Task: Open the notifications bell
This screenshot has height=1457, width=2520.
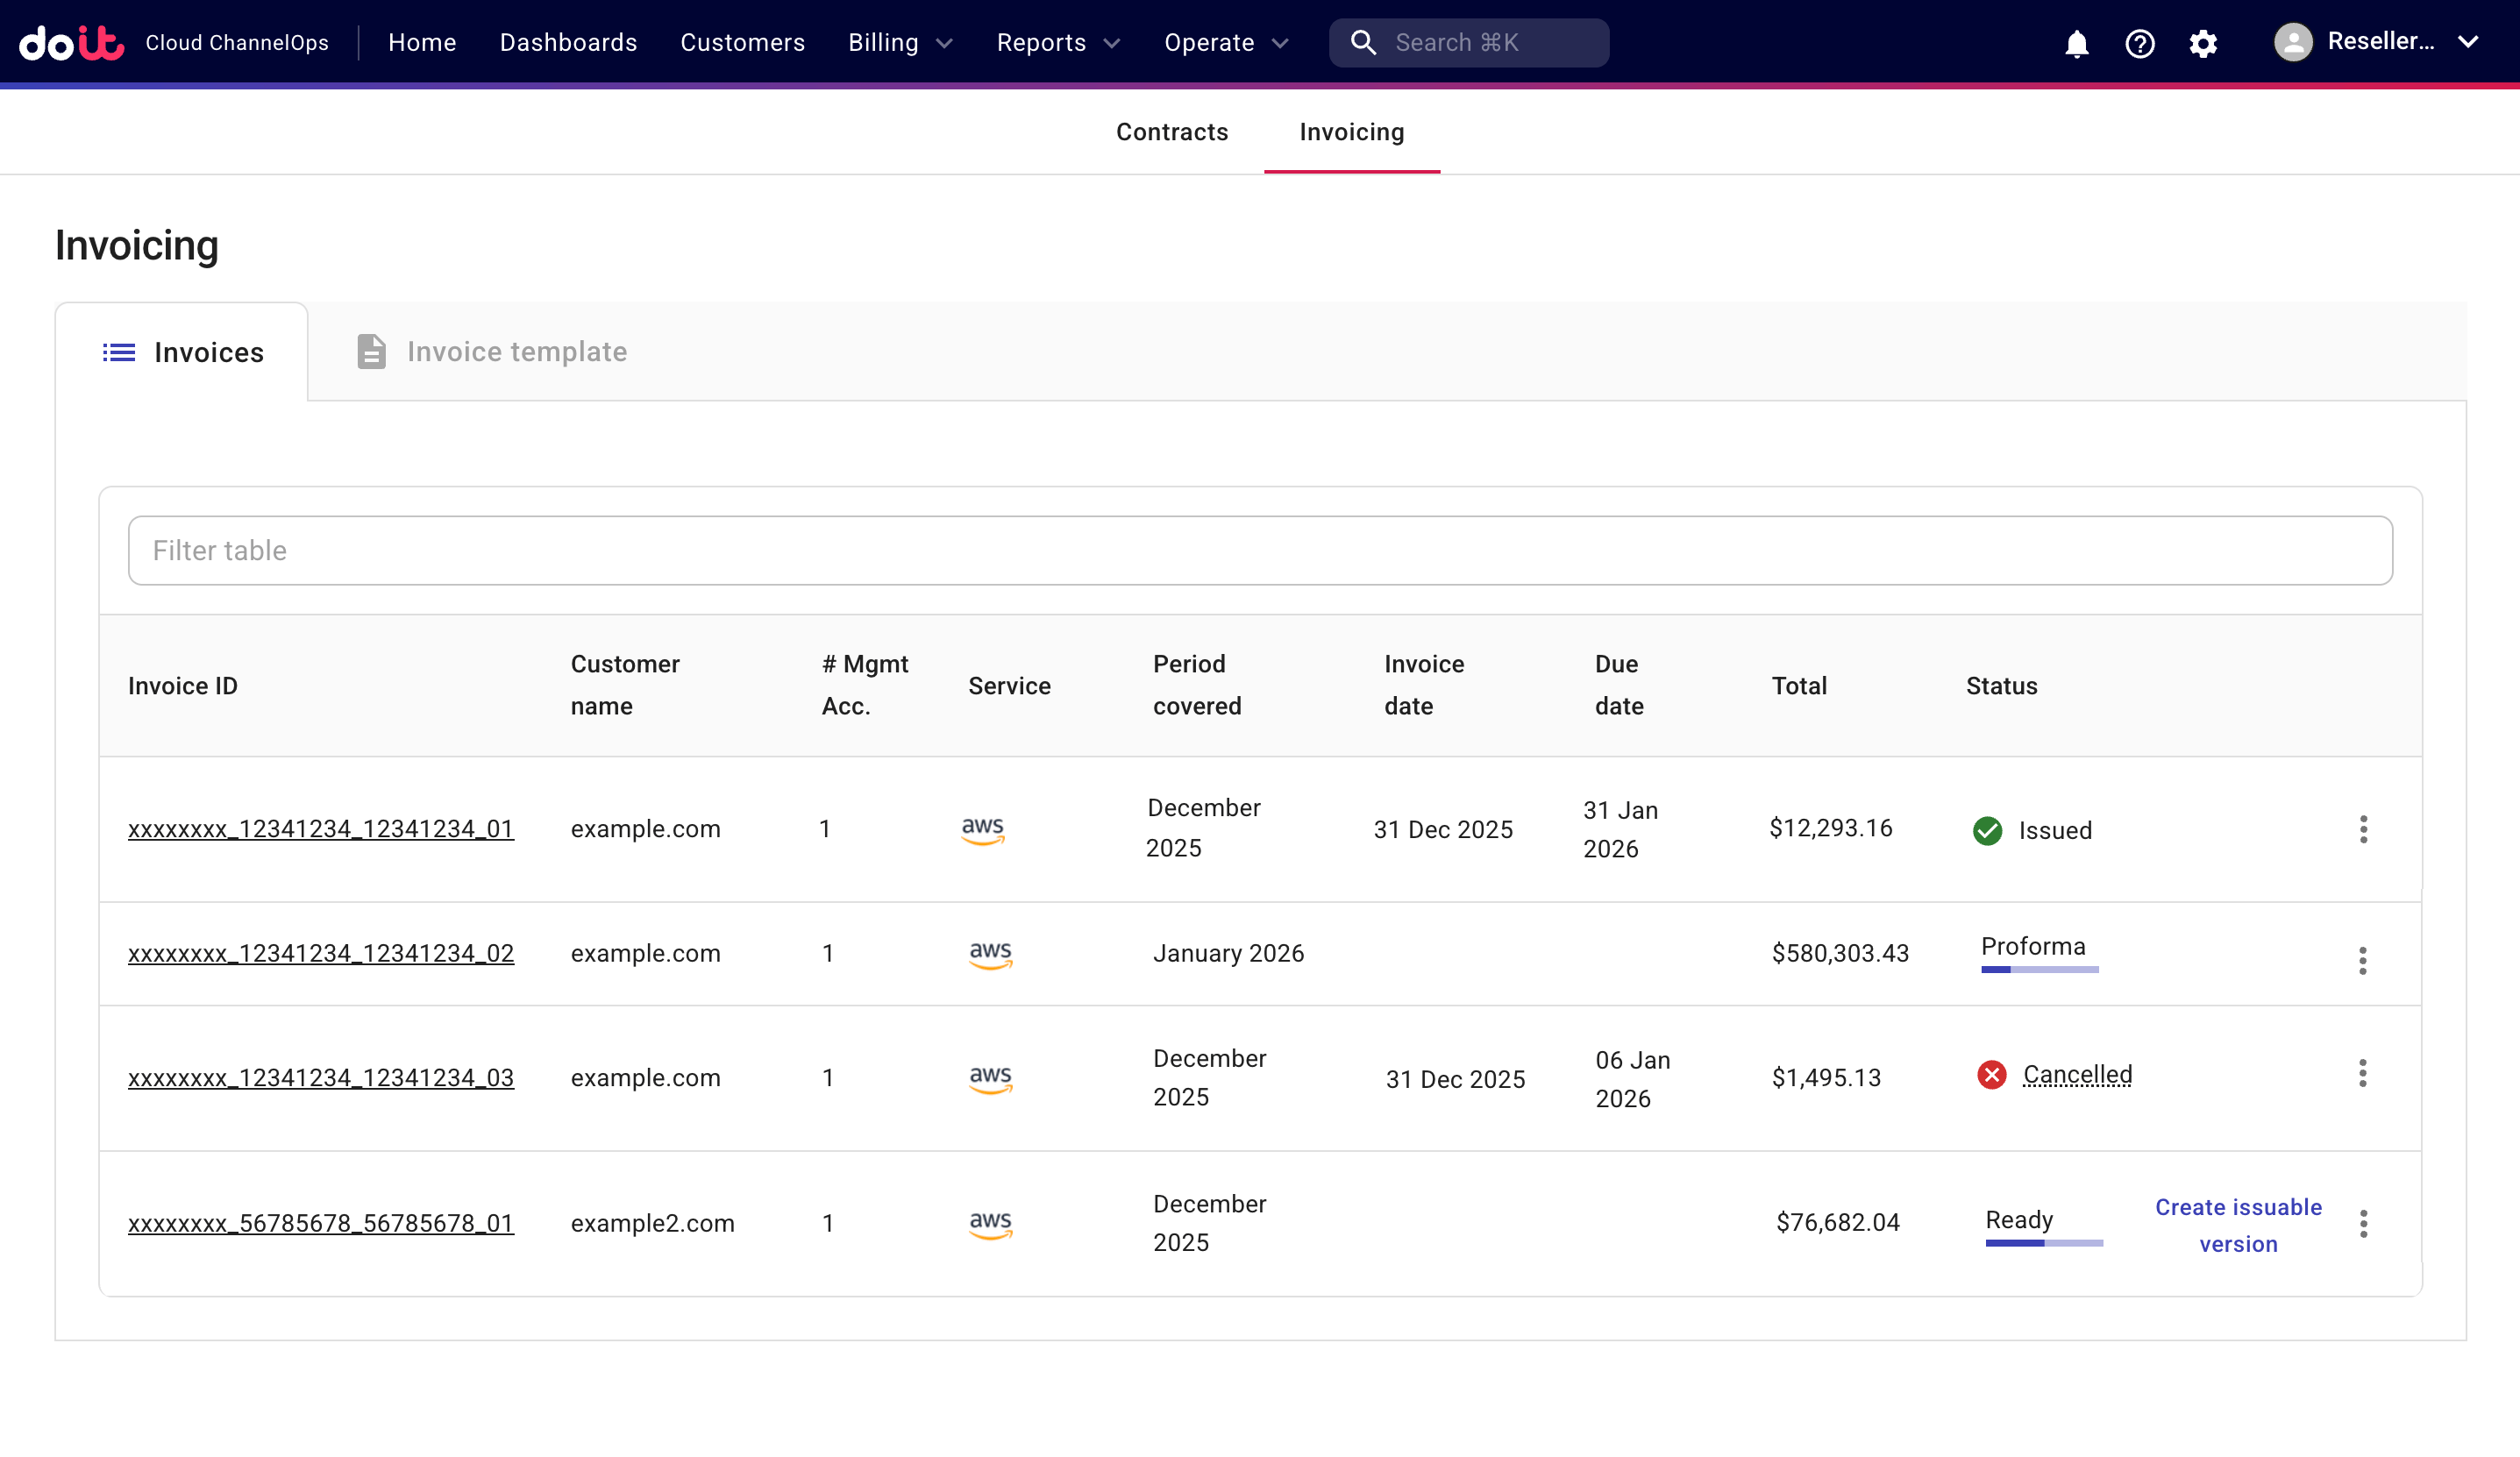Action: (x=2076, y=43)
